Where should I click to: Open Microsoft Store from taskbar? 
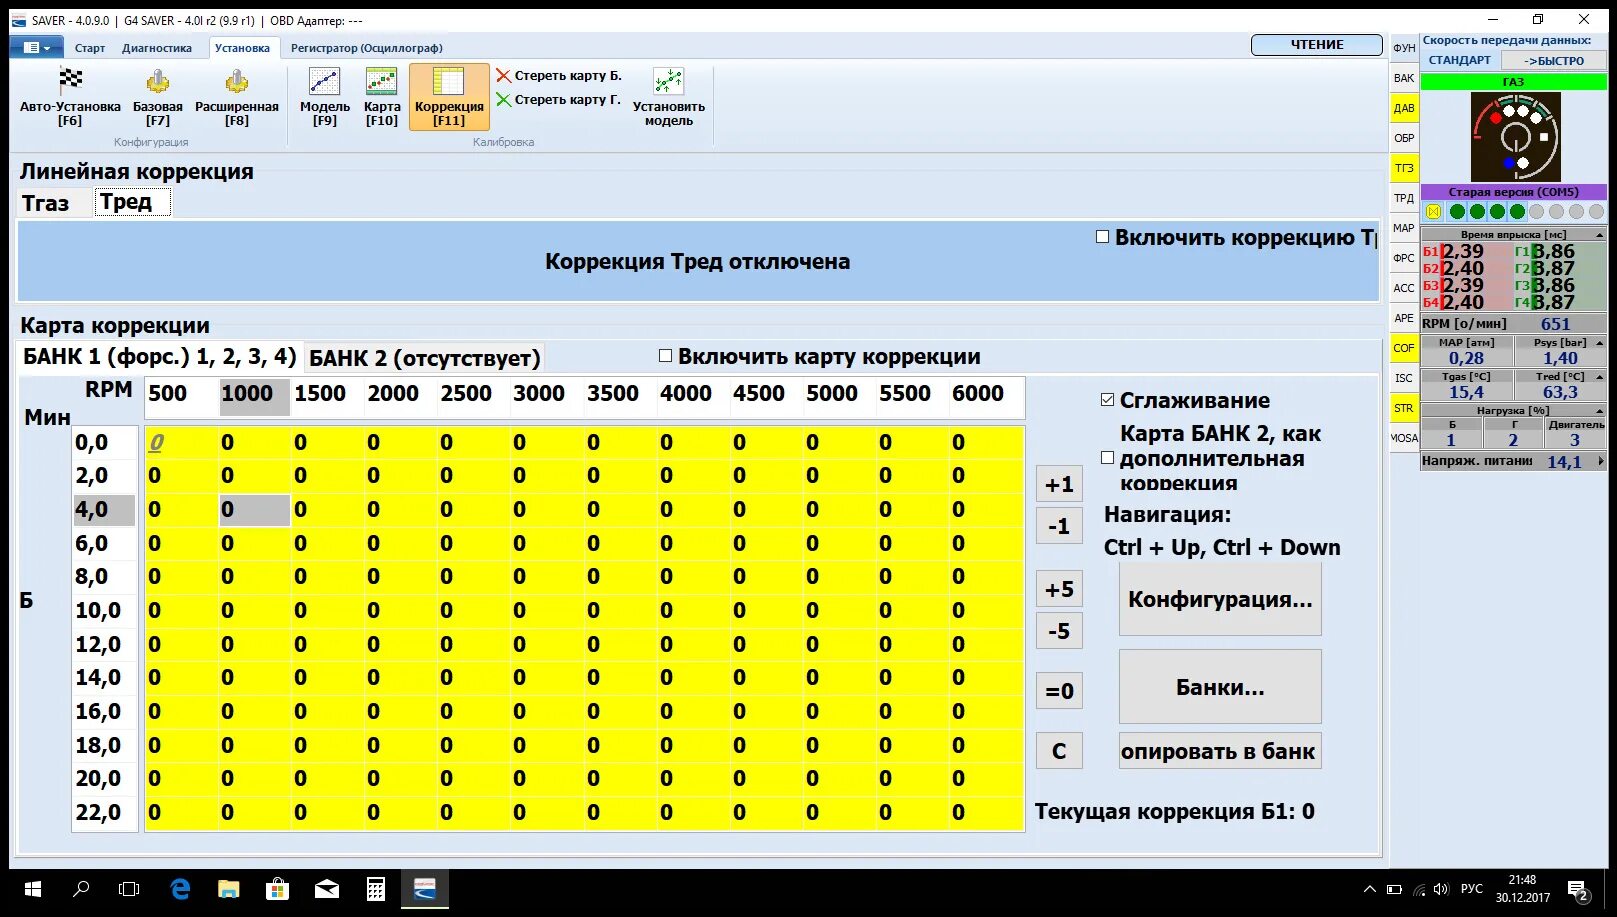click(278, 889)
